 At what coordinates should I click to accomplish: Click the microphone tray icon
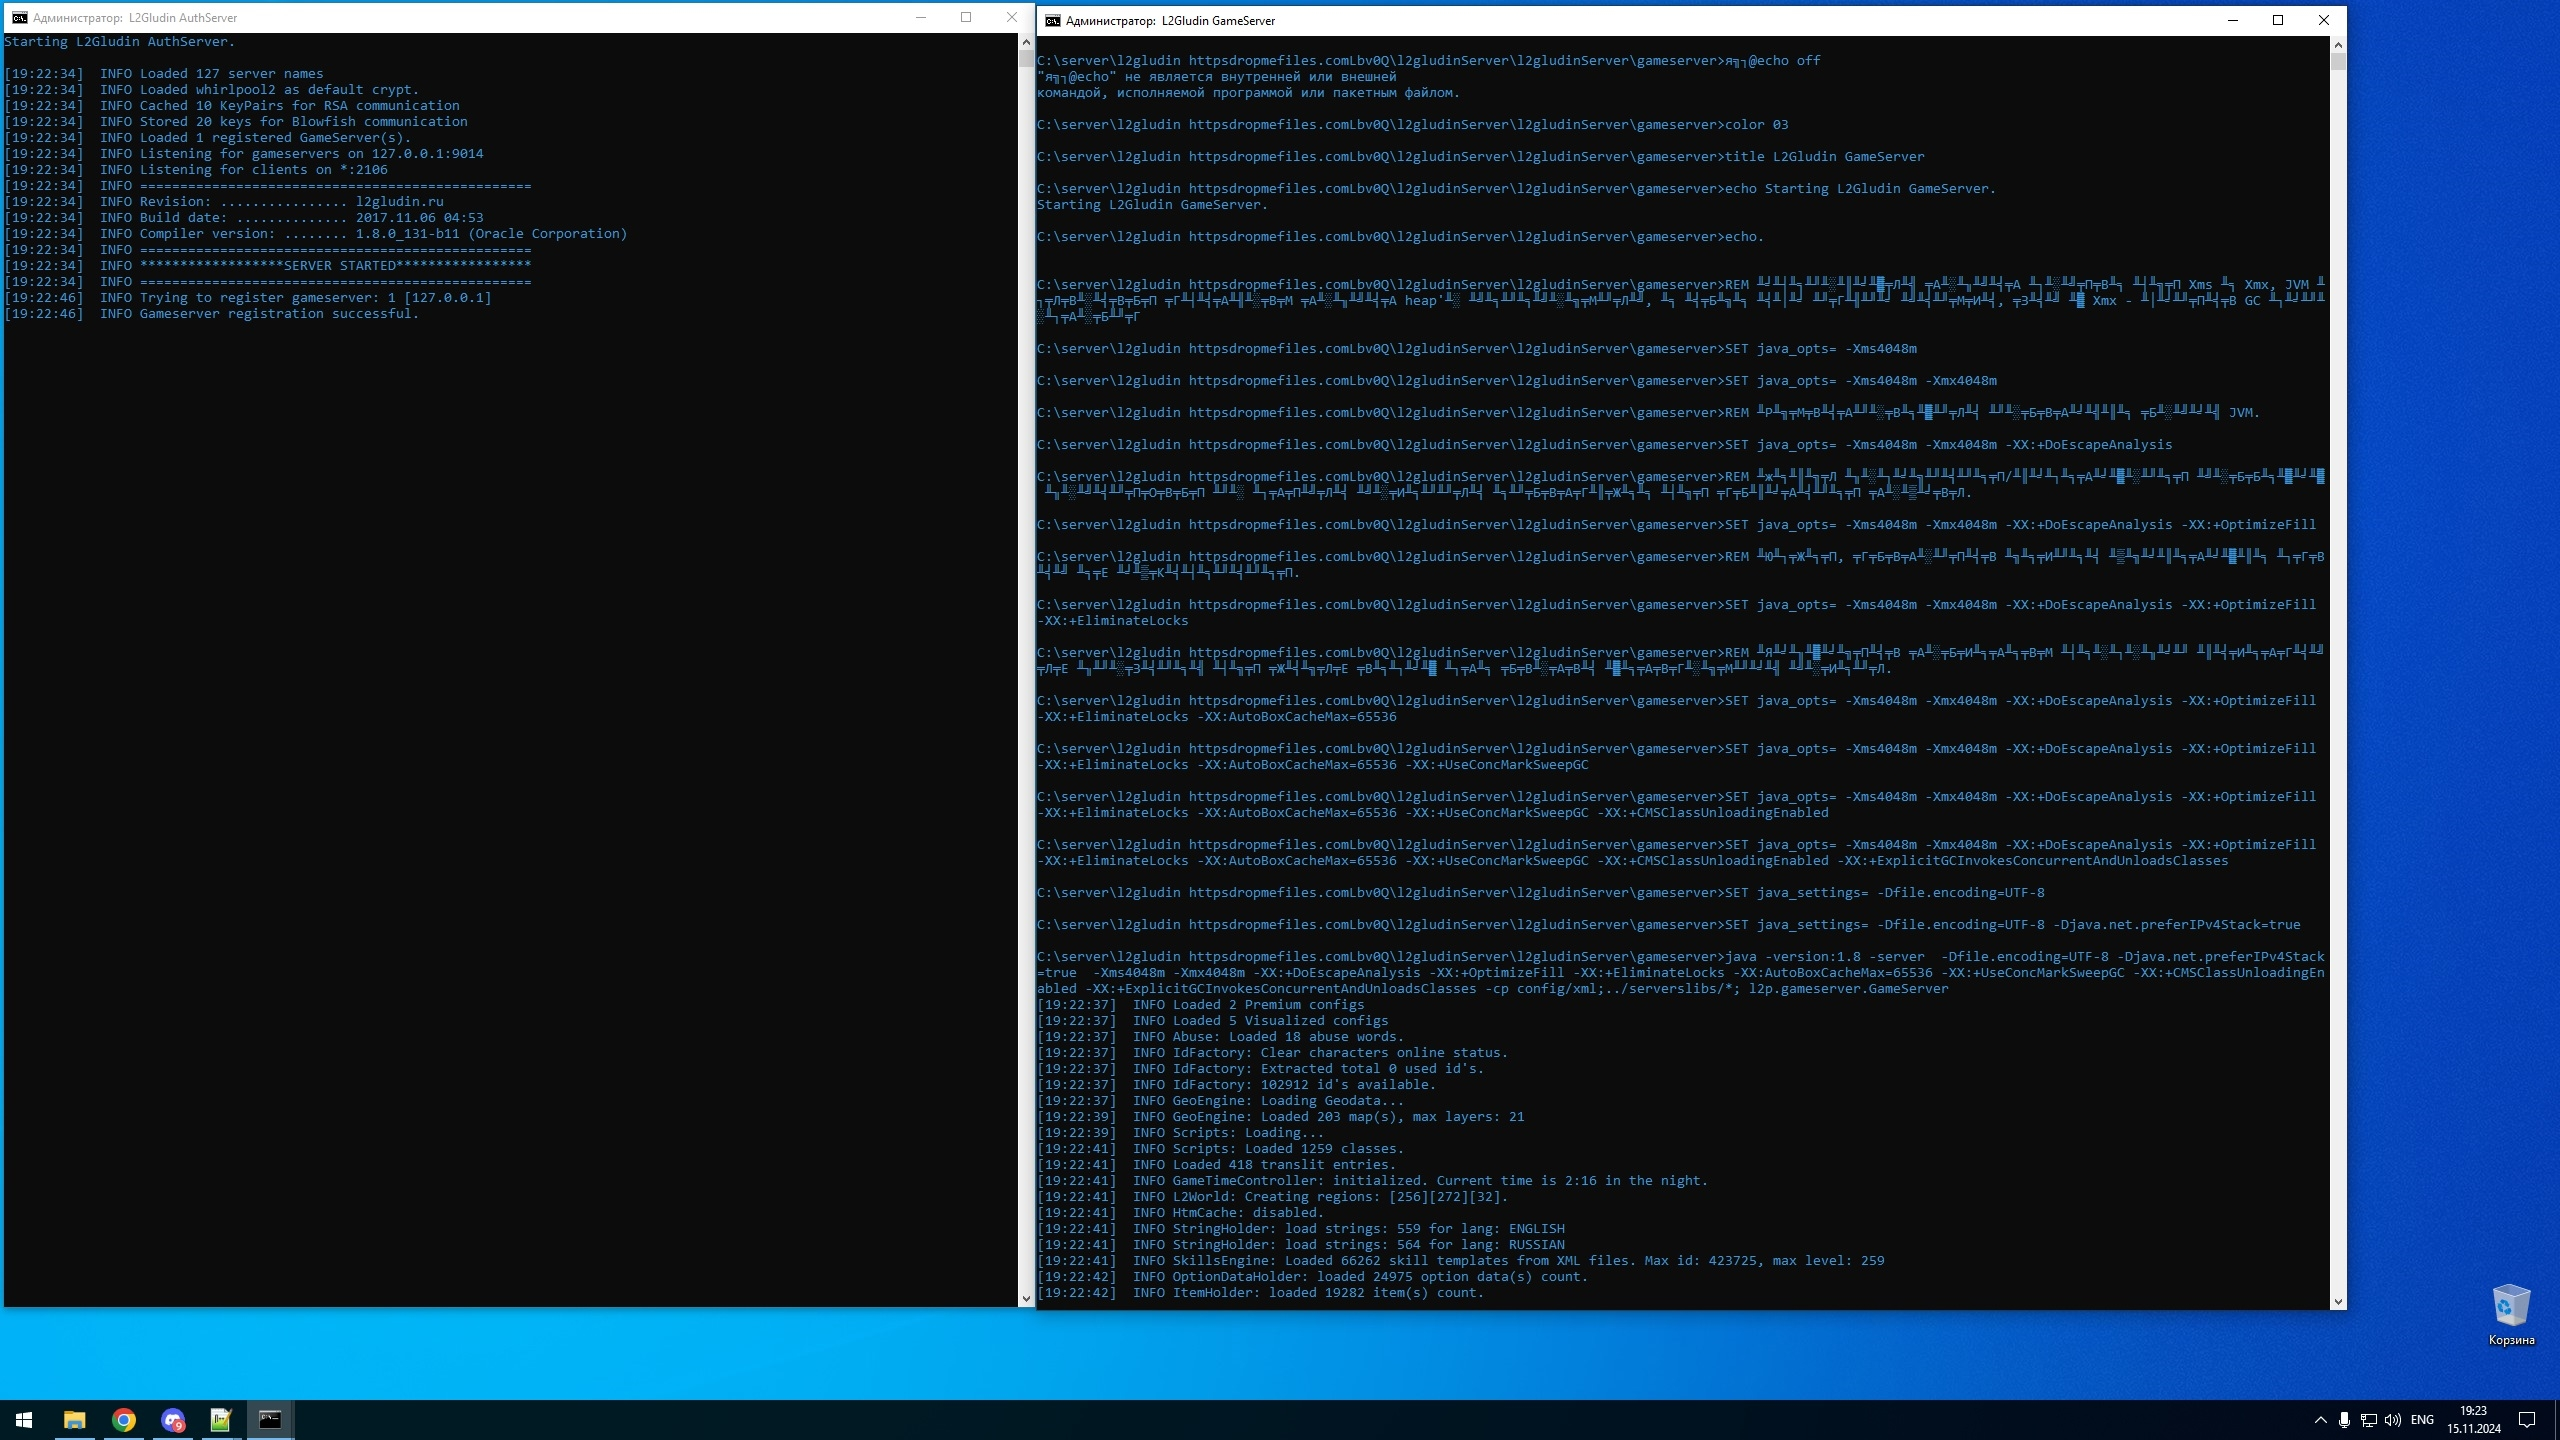pyautogui.click(x=2344, y=1420)
